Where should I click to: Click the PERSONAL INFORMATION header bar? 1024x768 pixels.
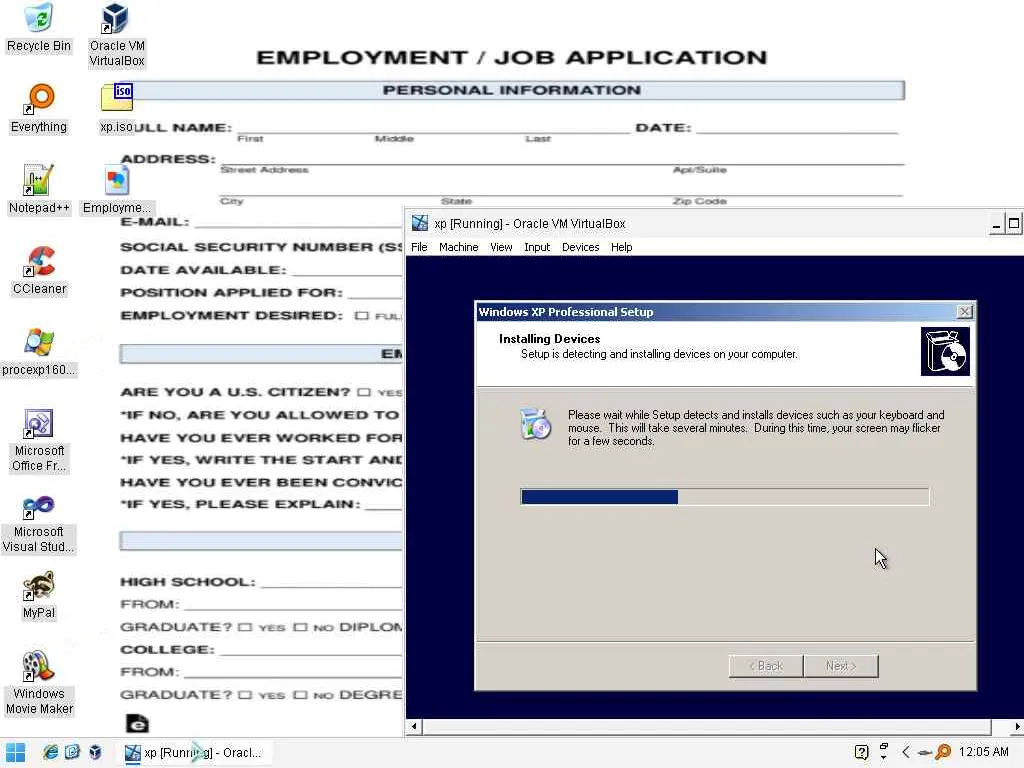511,90
